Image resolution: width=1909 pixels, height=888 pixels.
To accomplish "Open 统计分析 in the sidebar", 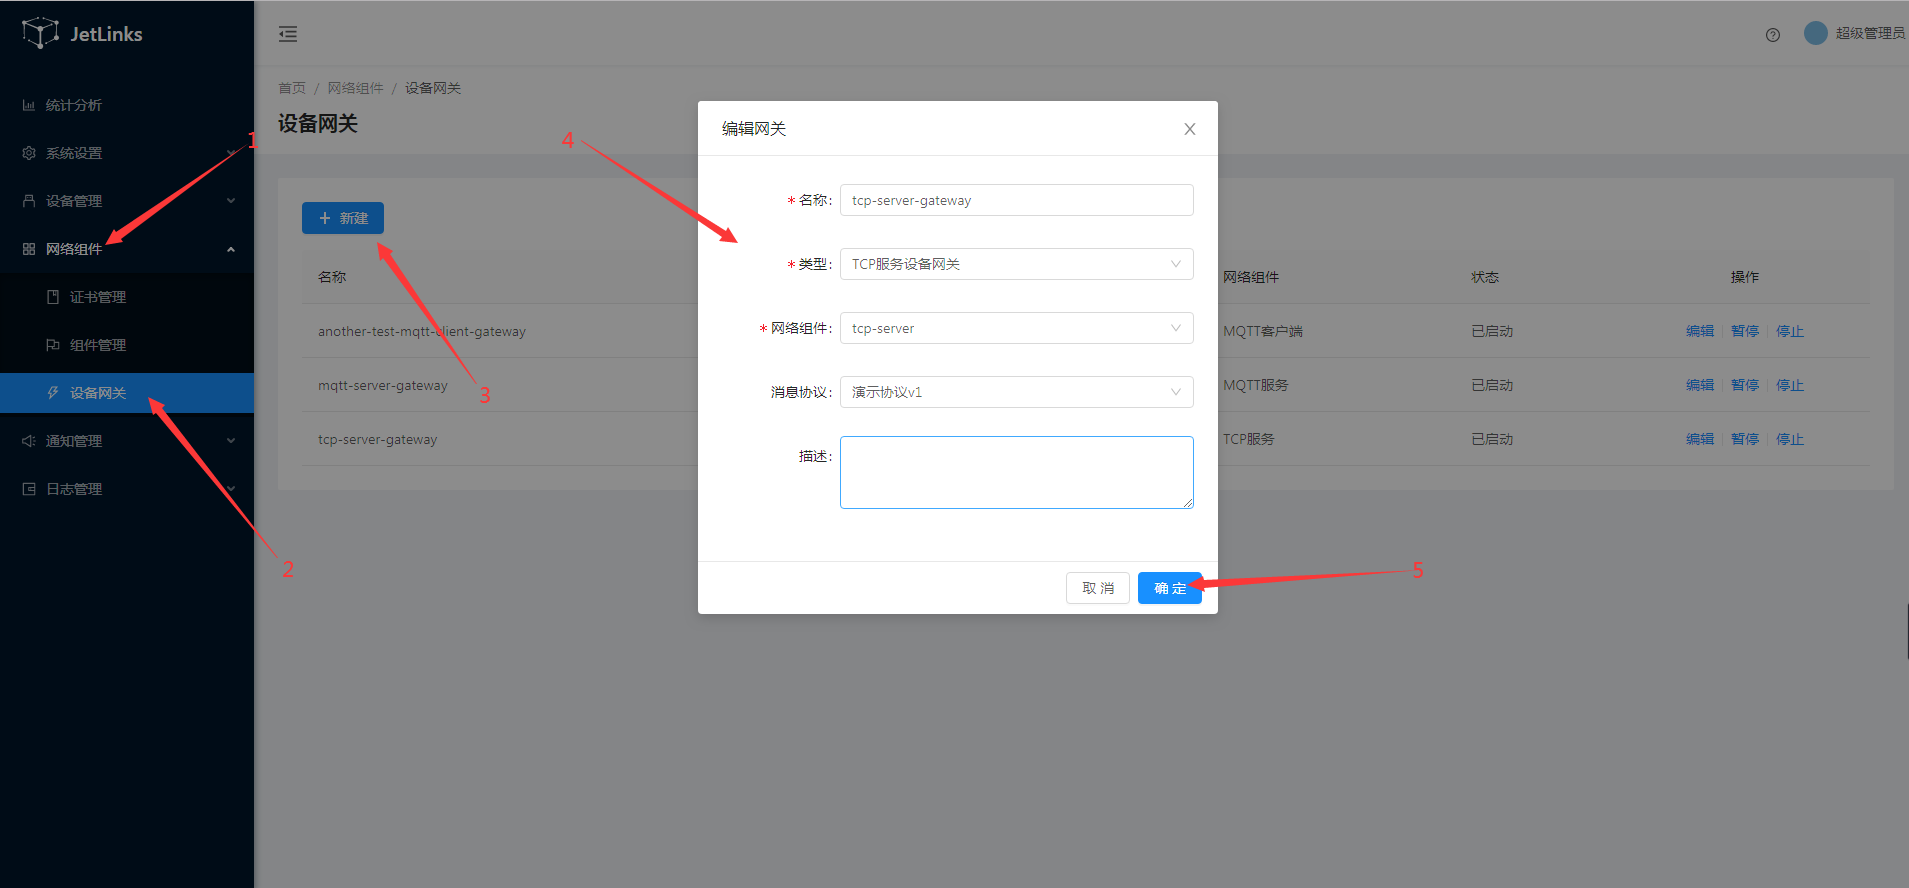I will pos(74,105).
